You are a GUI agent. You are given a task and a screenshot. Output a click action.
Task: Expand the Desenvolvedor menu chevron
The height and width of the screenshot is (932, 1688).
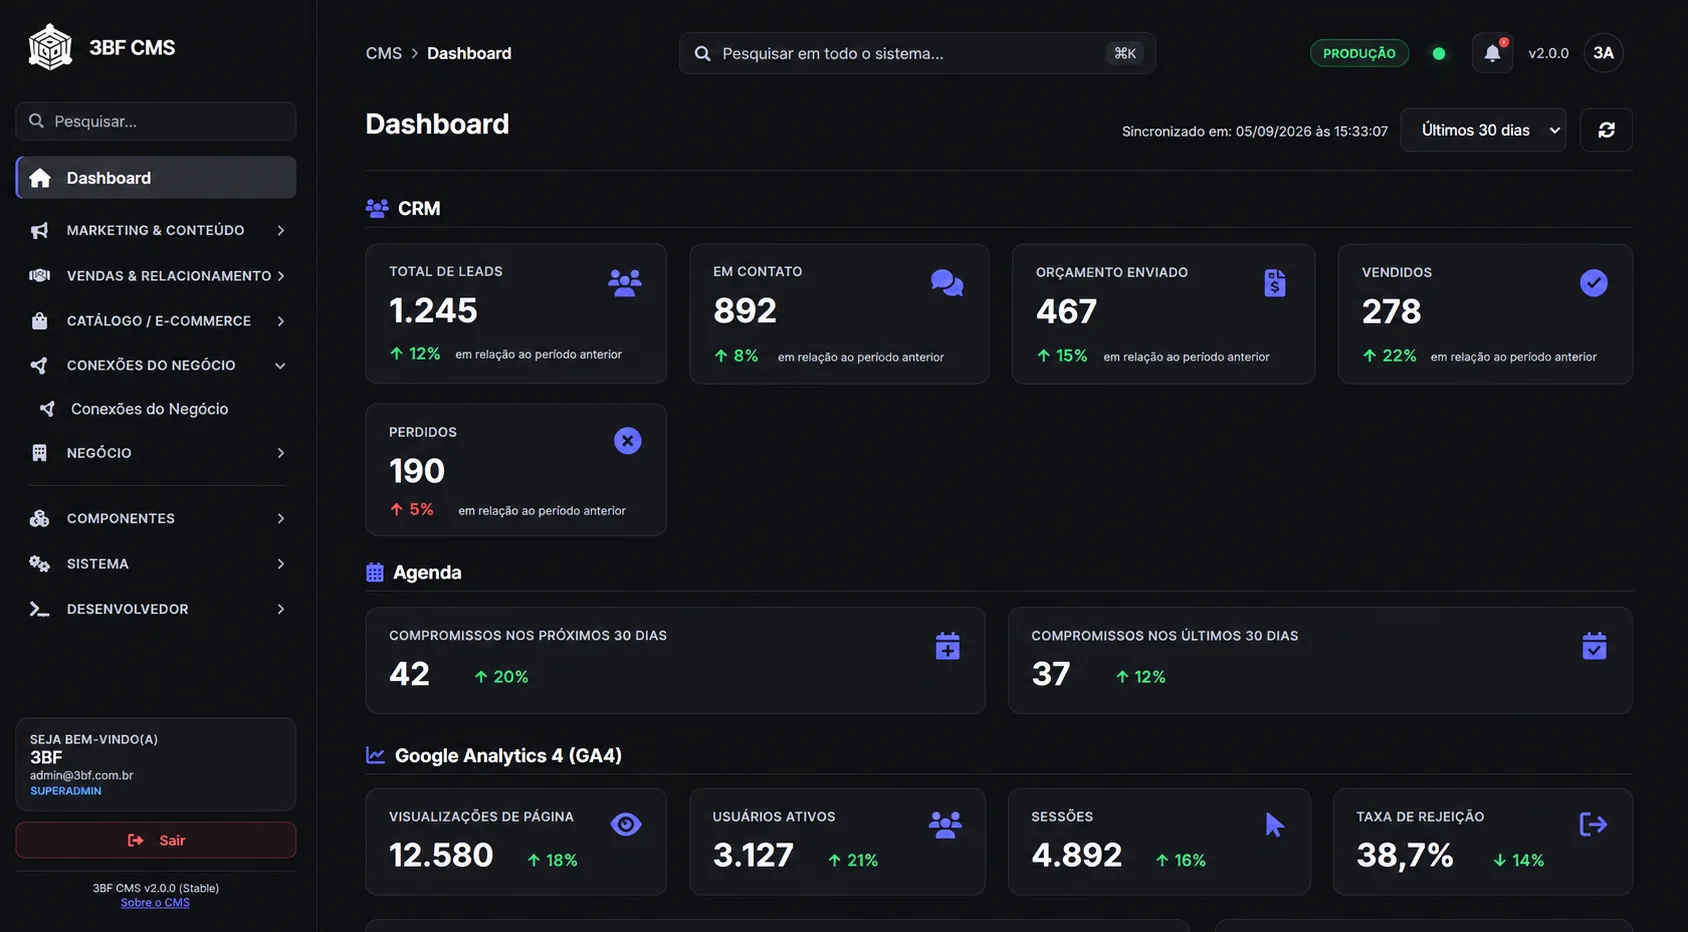(281, 609)
